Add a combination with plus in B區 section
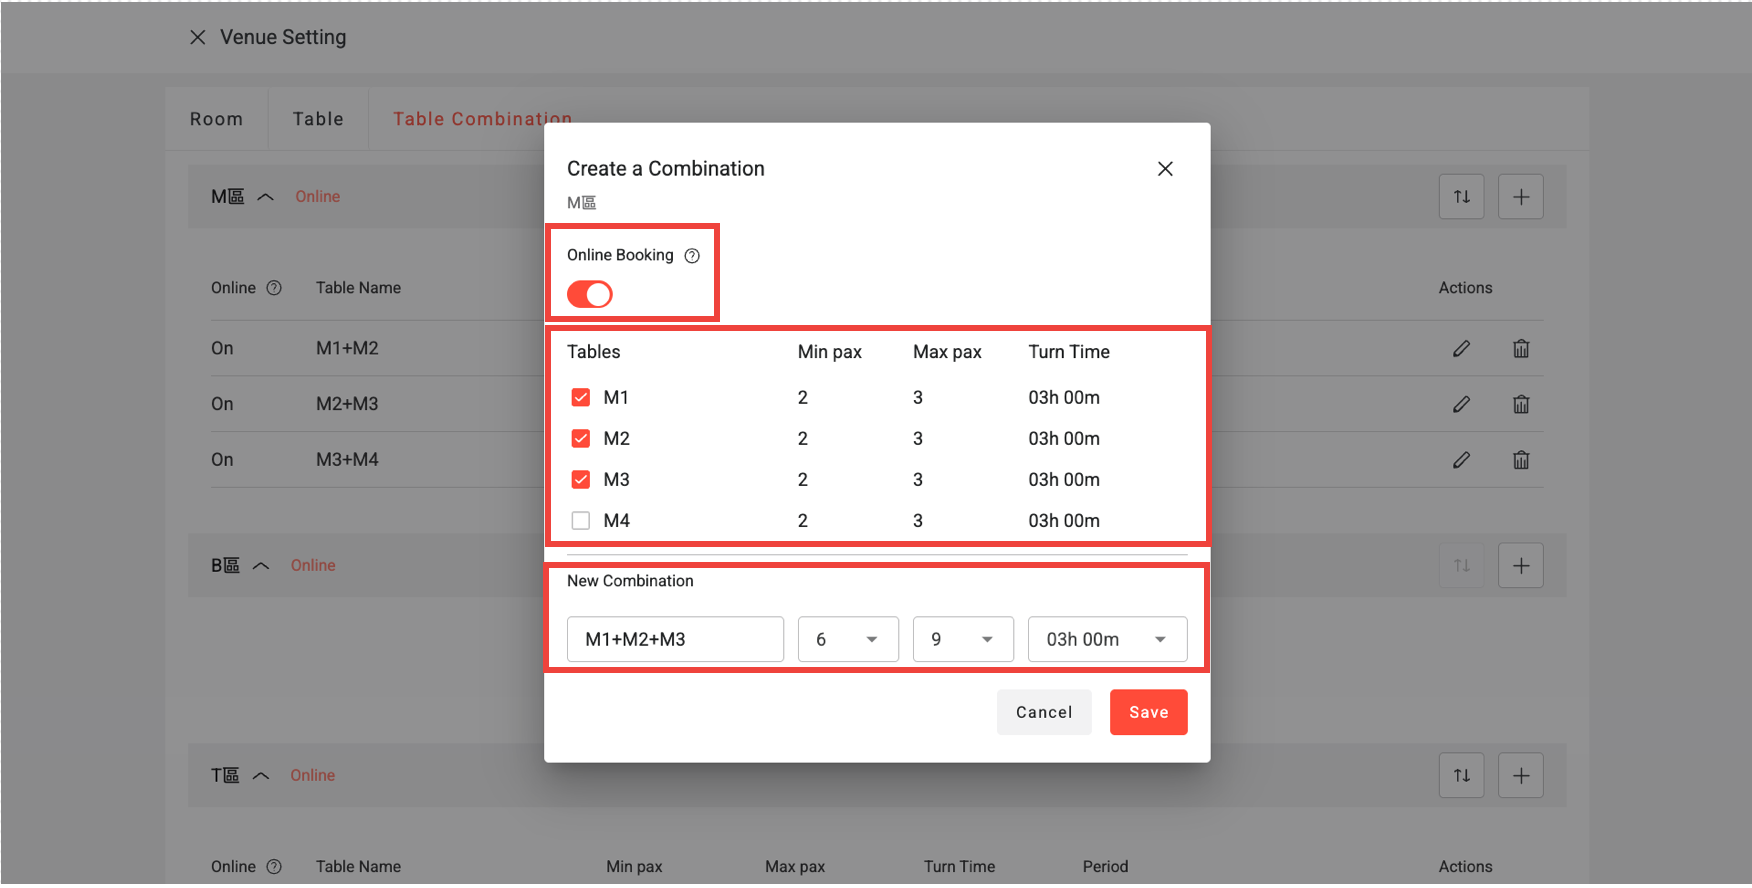 [1520, 566]
